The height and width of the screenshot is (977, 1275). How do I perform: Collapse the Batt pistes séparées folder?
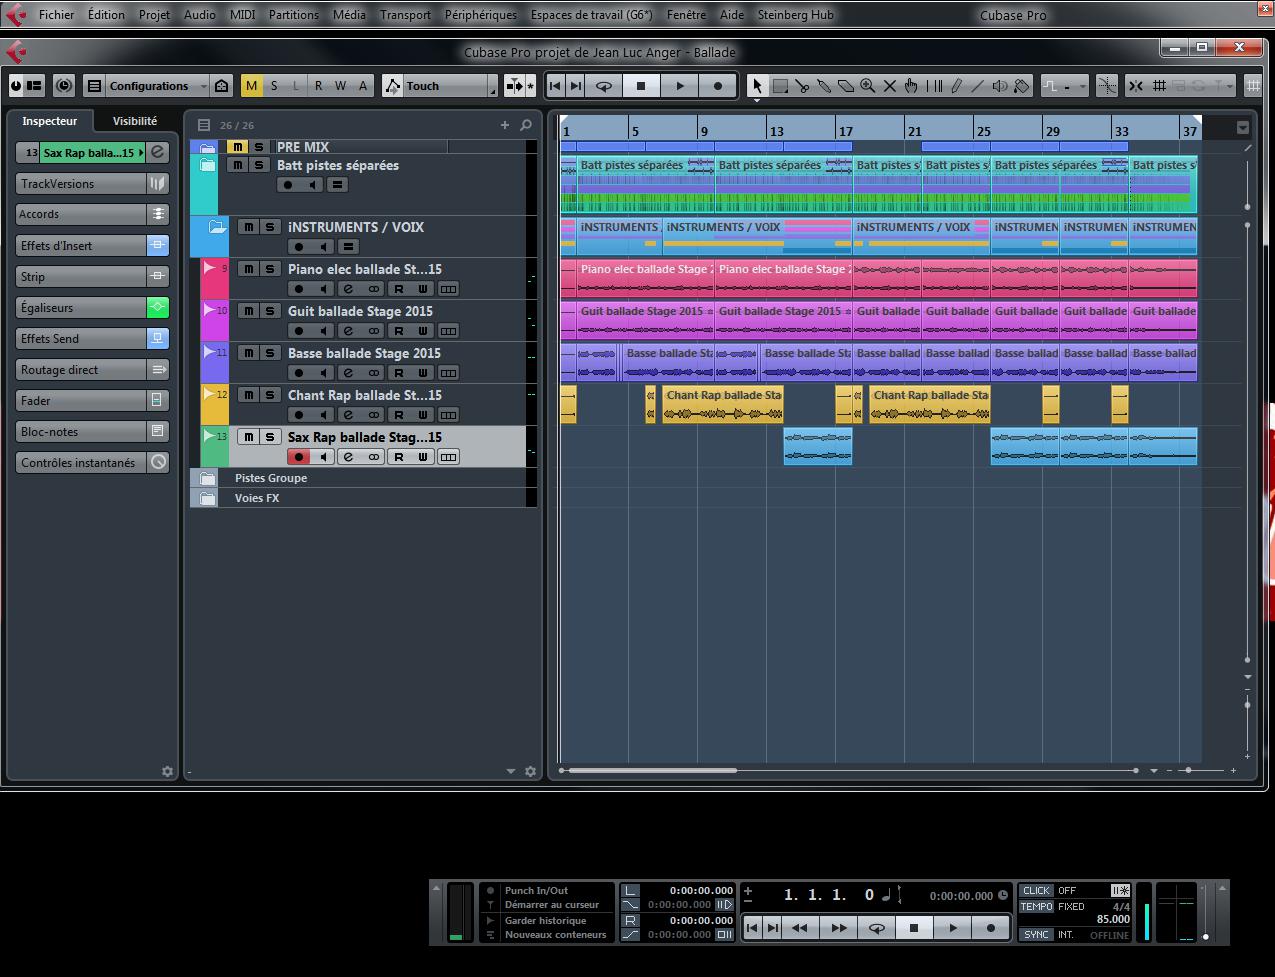click(207, 166)
